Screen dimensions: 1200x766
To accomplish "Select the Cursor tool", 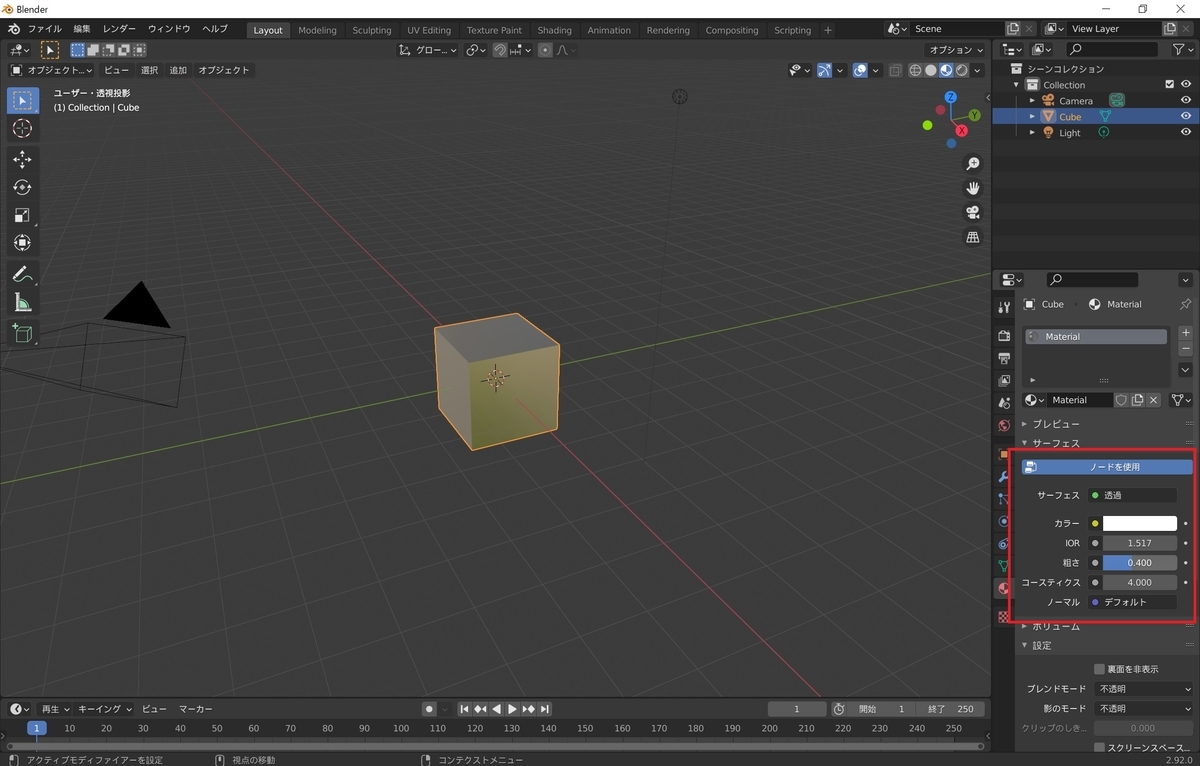I will (22, 129).
